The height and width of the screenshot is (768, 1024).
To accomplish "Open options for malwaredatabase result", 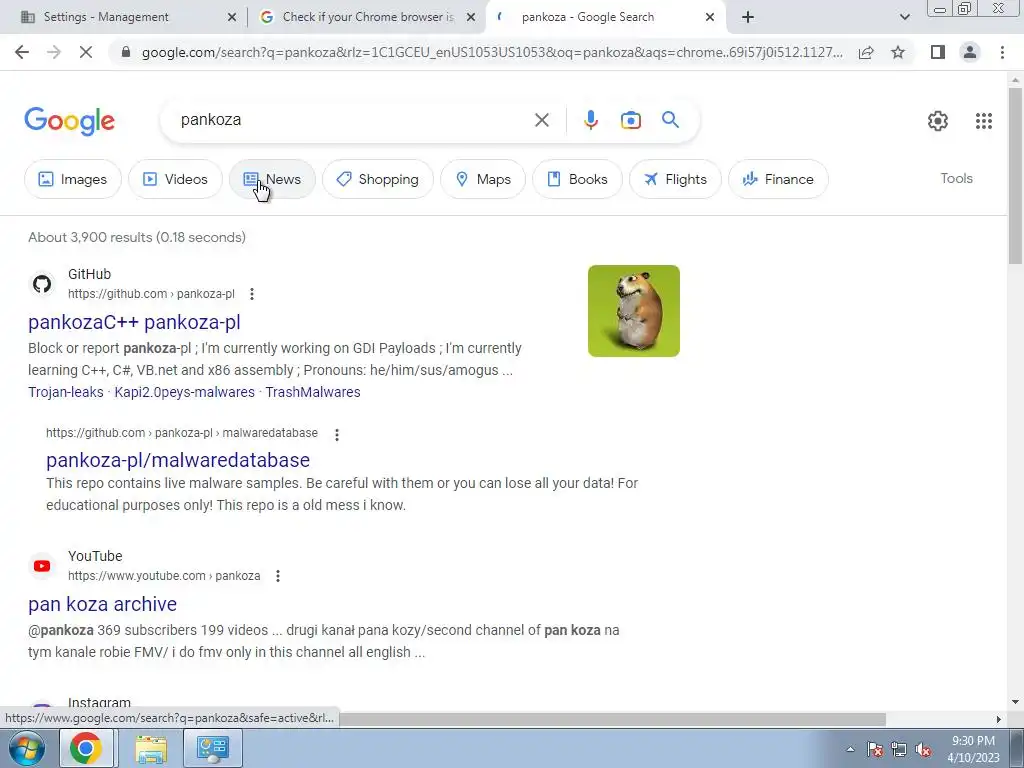I will click(336, 434).
